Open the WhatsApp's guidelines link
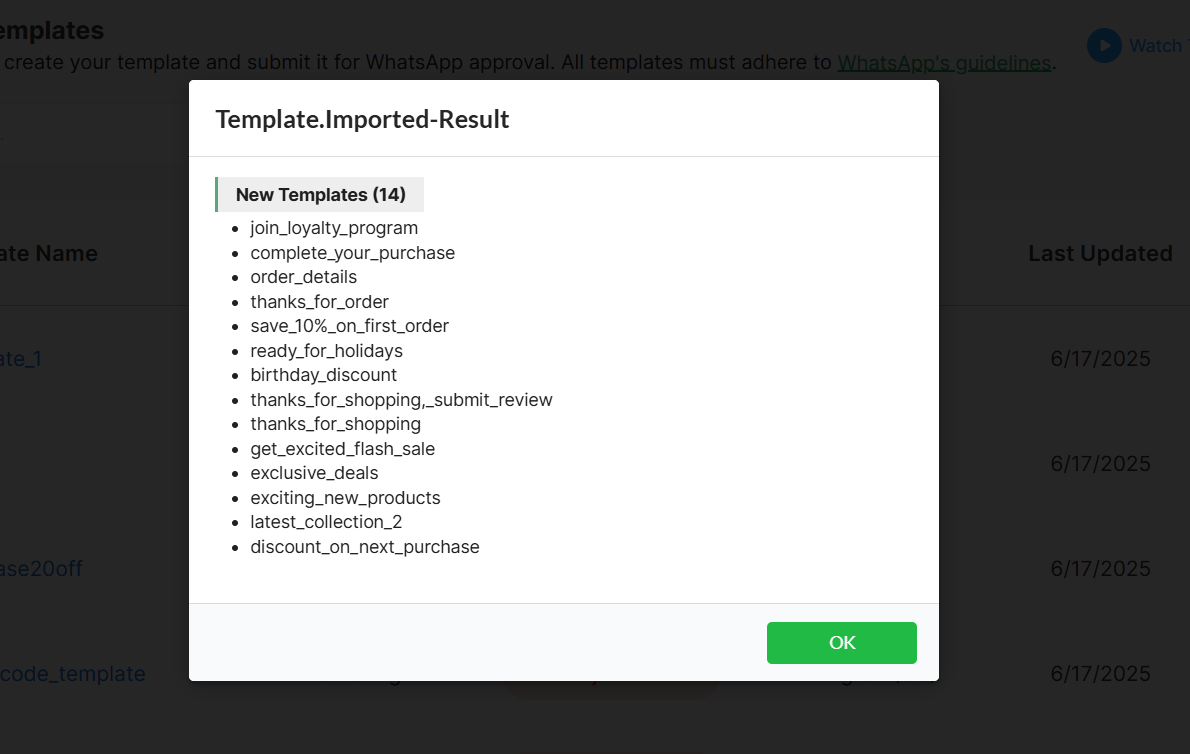The height and width of the screenshot is (754, 1190). 944,62
